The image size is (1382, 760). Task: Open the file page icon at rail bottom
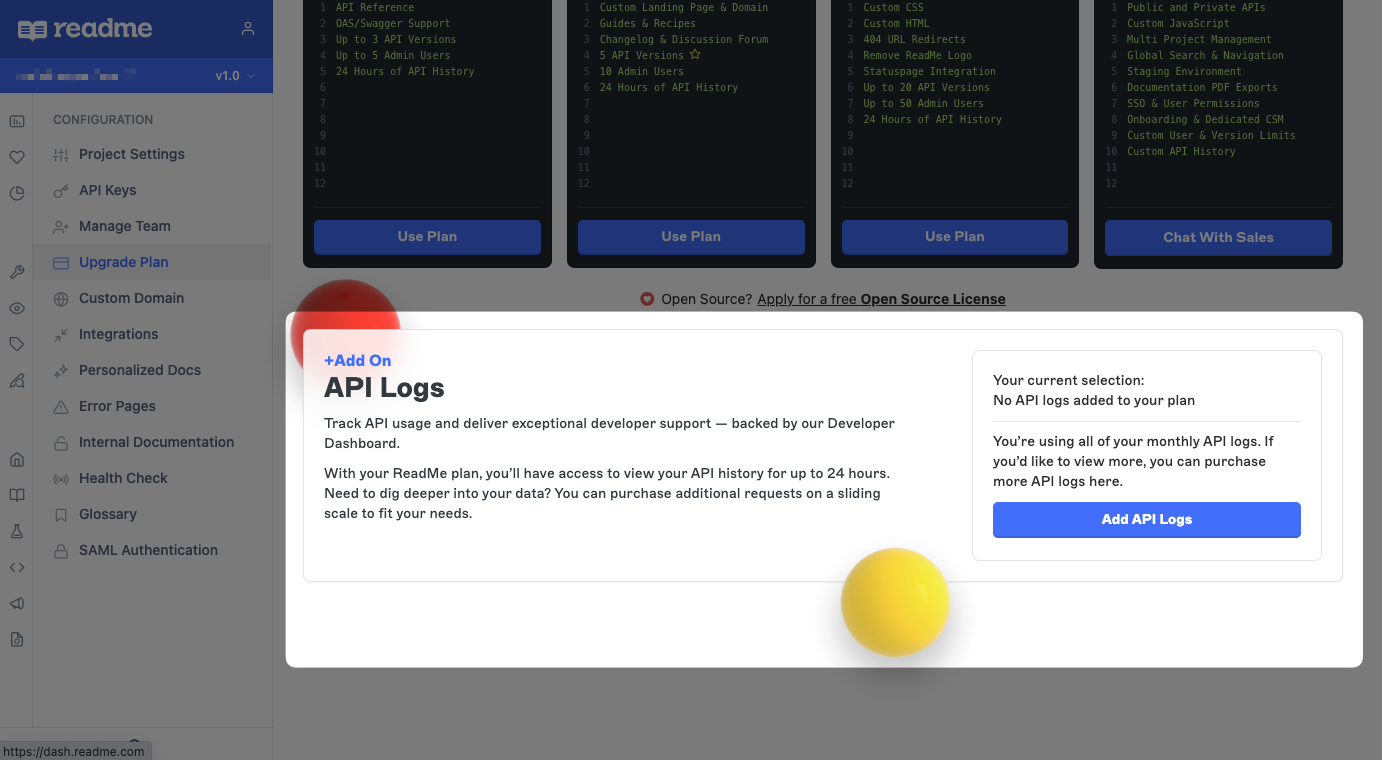pos(16,639)
